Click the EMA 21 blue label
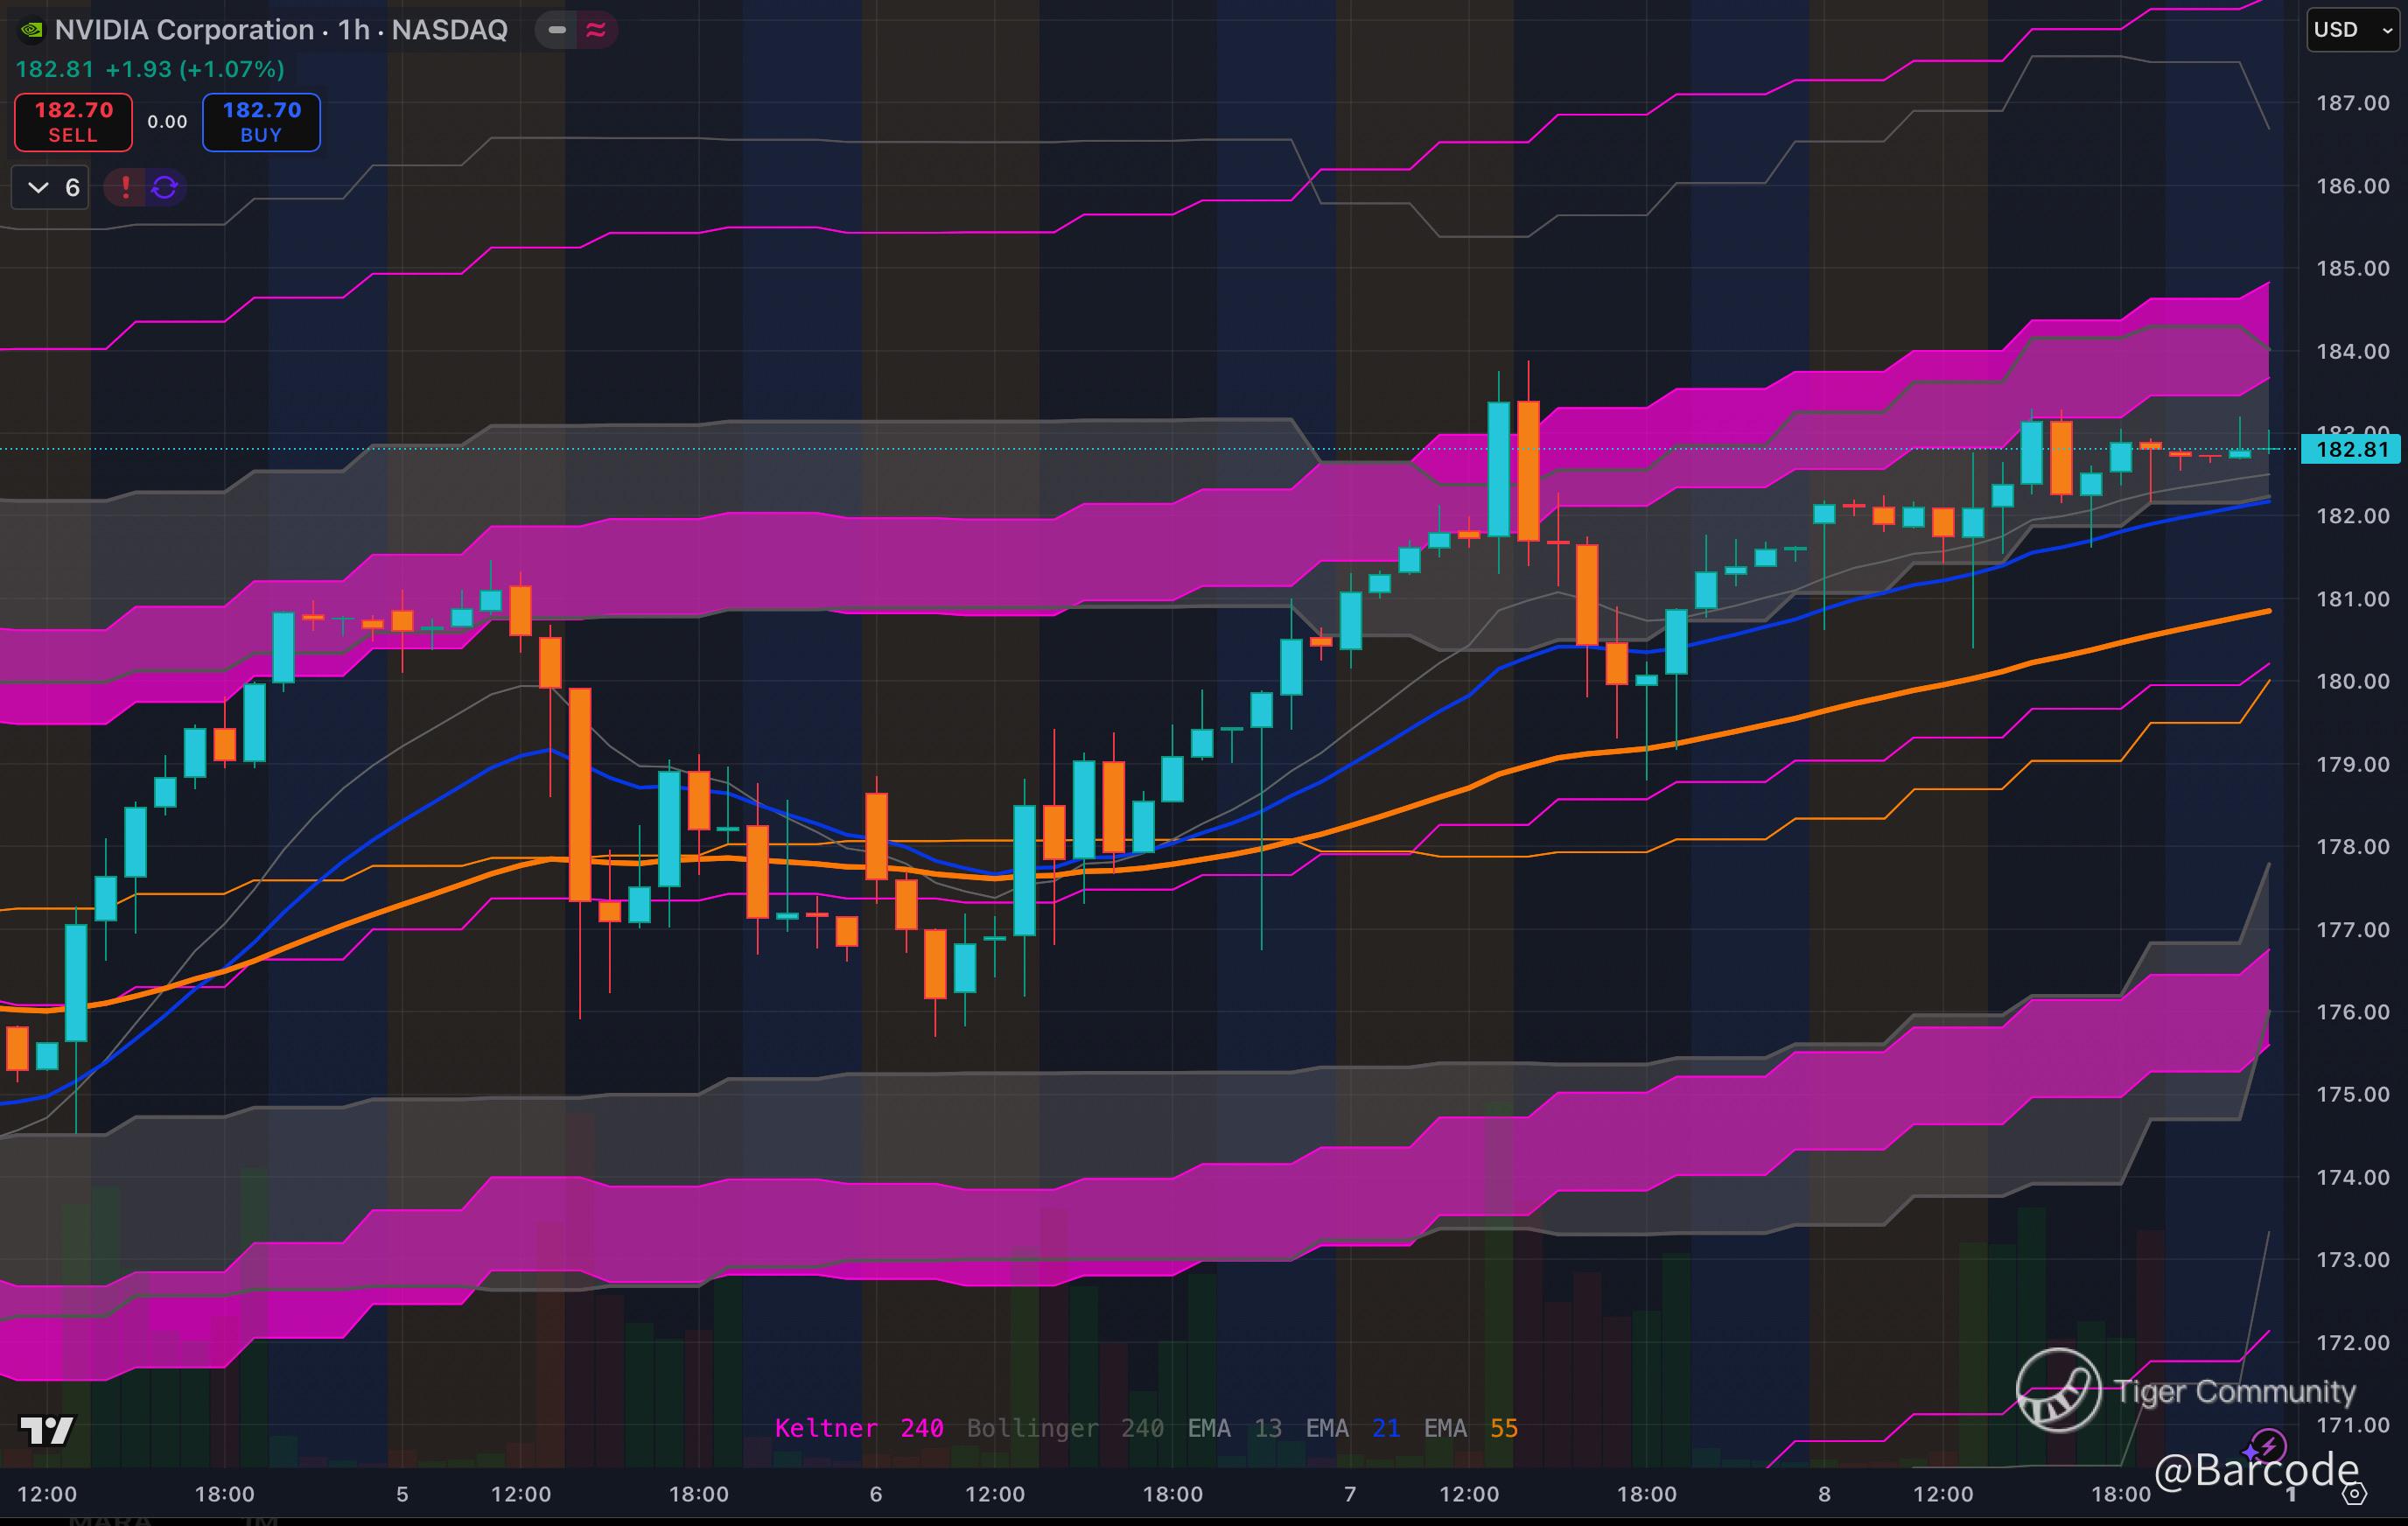 click(1352, 1428)
